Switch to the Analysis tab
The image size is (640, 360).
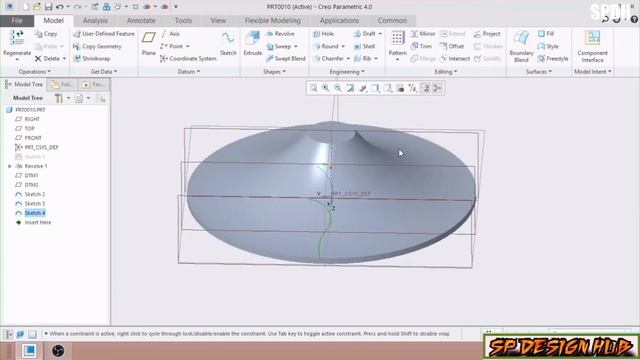point(95,20)
